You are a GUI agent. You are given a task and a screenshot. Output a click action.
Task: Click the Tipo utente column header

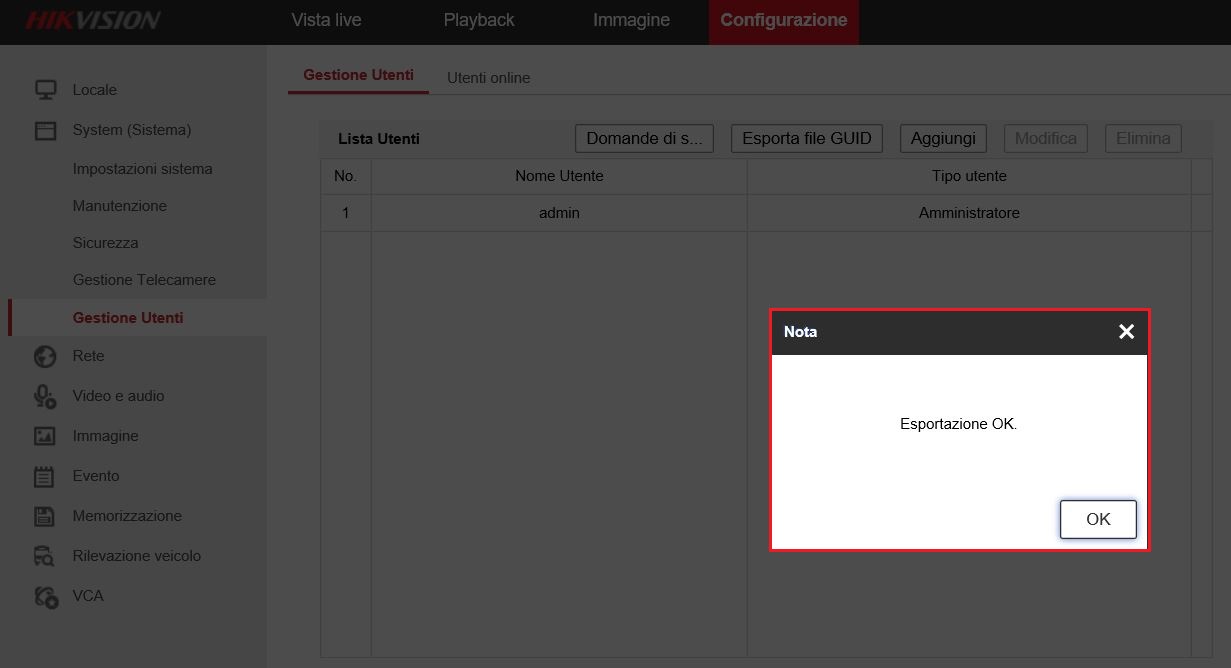969,176
